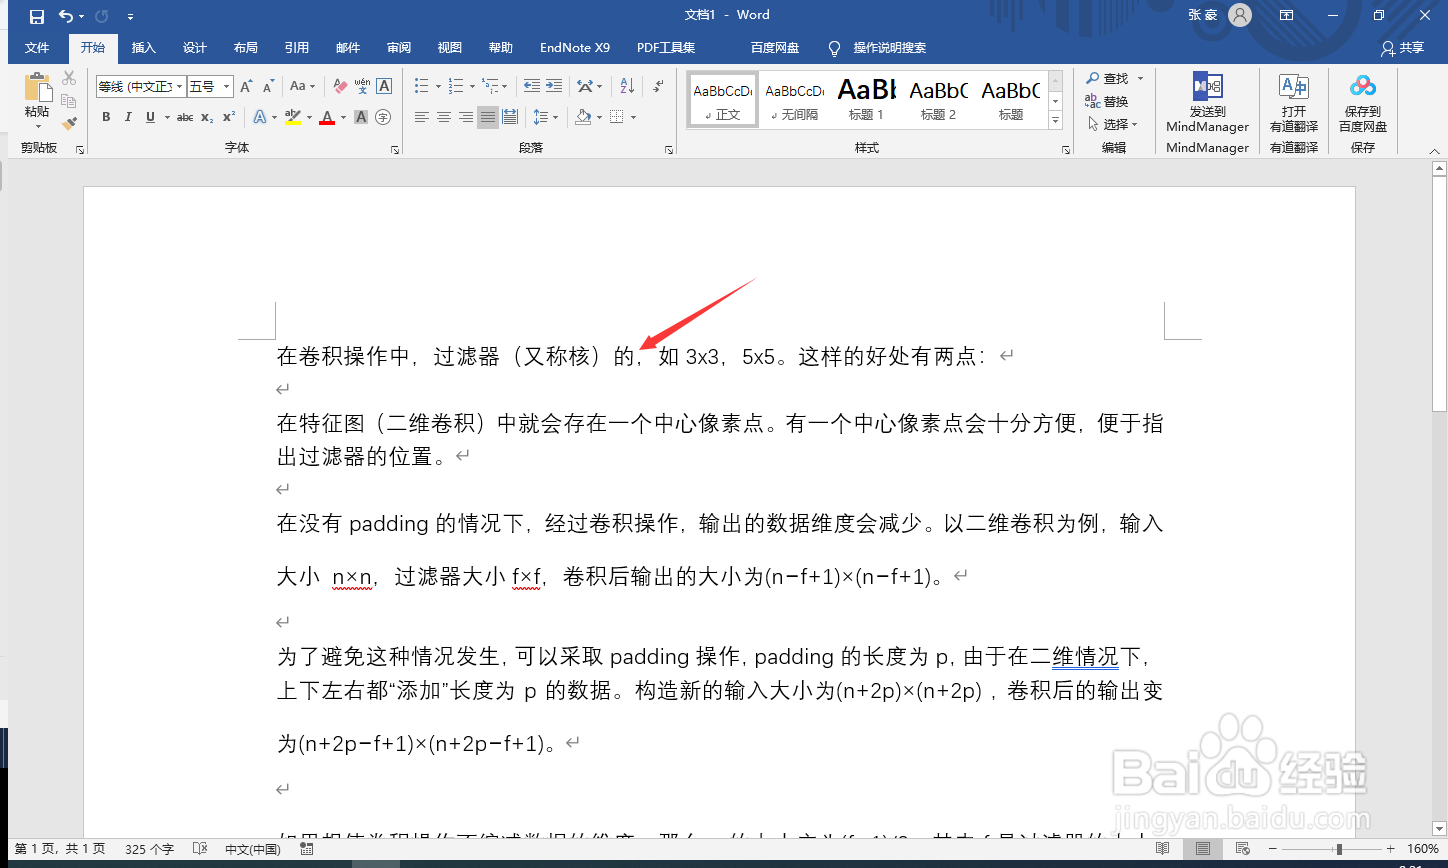This screenshot has height=868, width=1448.
Task: Open the search lightbulb 操作说明搜索
Action: (x=877, y=47)
